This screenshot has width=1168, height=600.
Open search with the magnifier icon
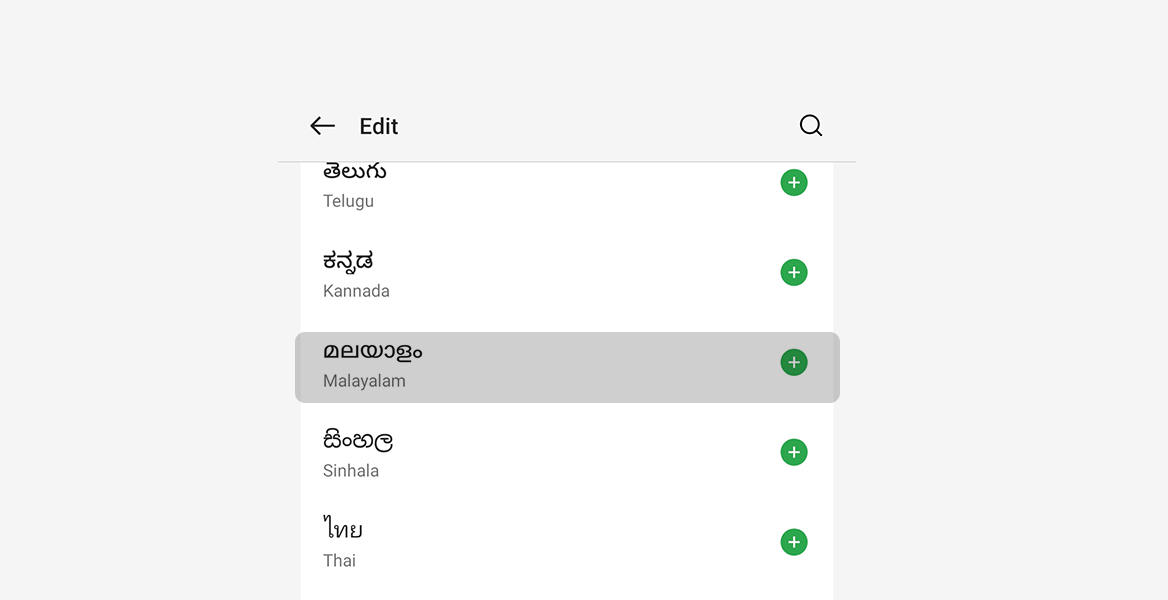point(811,126)
